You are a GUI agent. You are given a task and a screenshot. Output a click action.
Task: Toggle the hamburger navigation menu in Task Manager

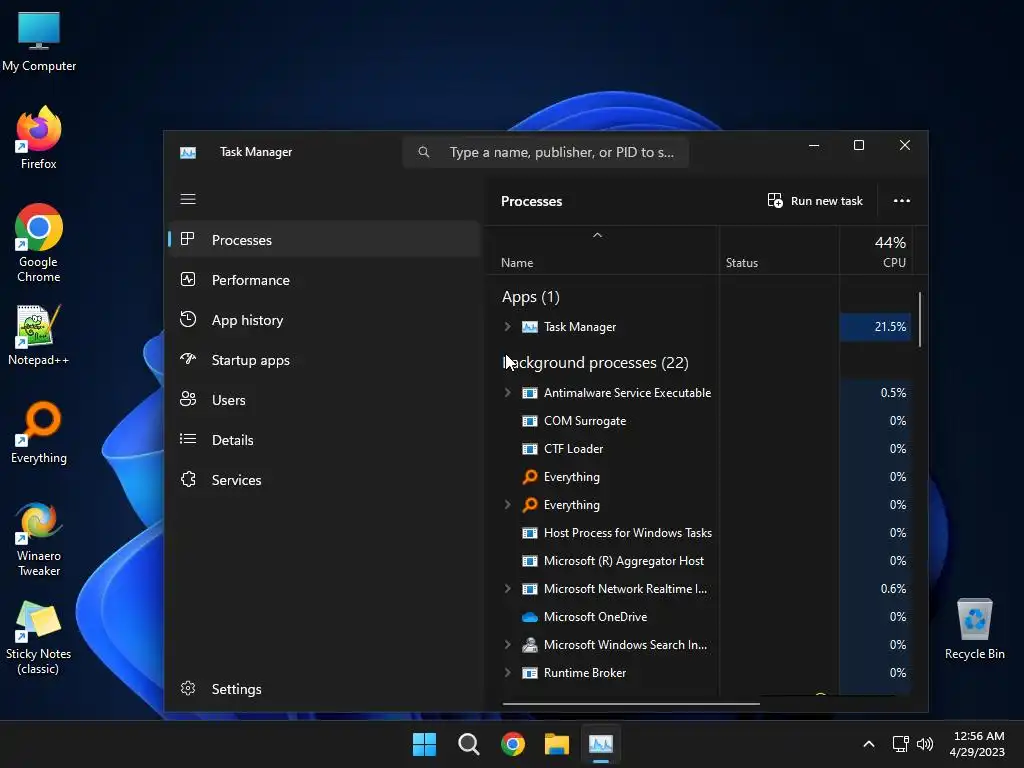click(188, 199)
